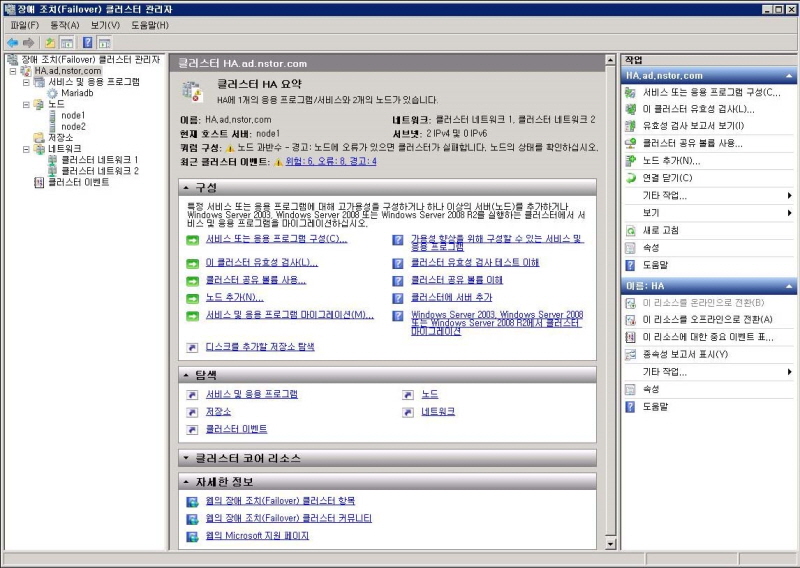Viewport: 800px width, 568px height.
Task: Collapse the 서비스 및 응용 프로그램 tree node
Action: pyautogui.click(x=26, y=82)
